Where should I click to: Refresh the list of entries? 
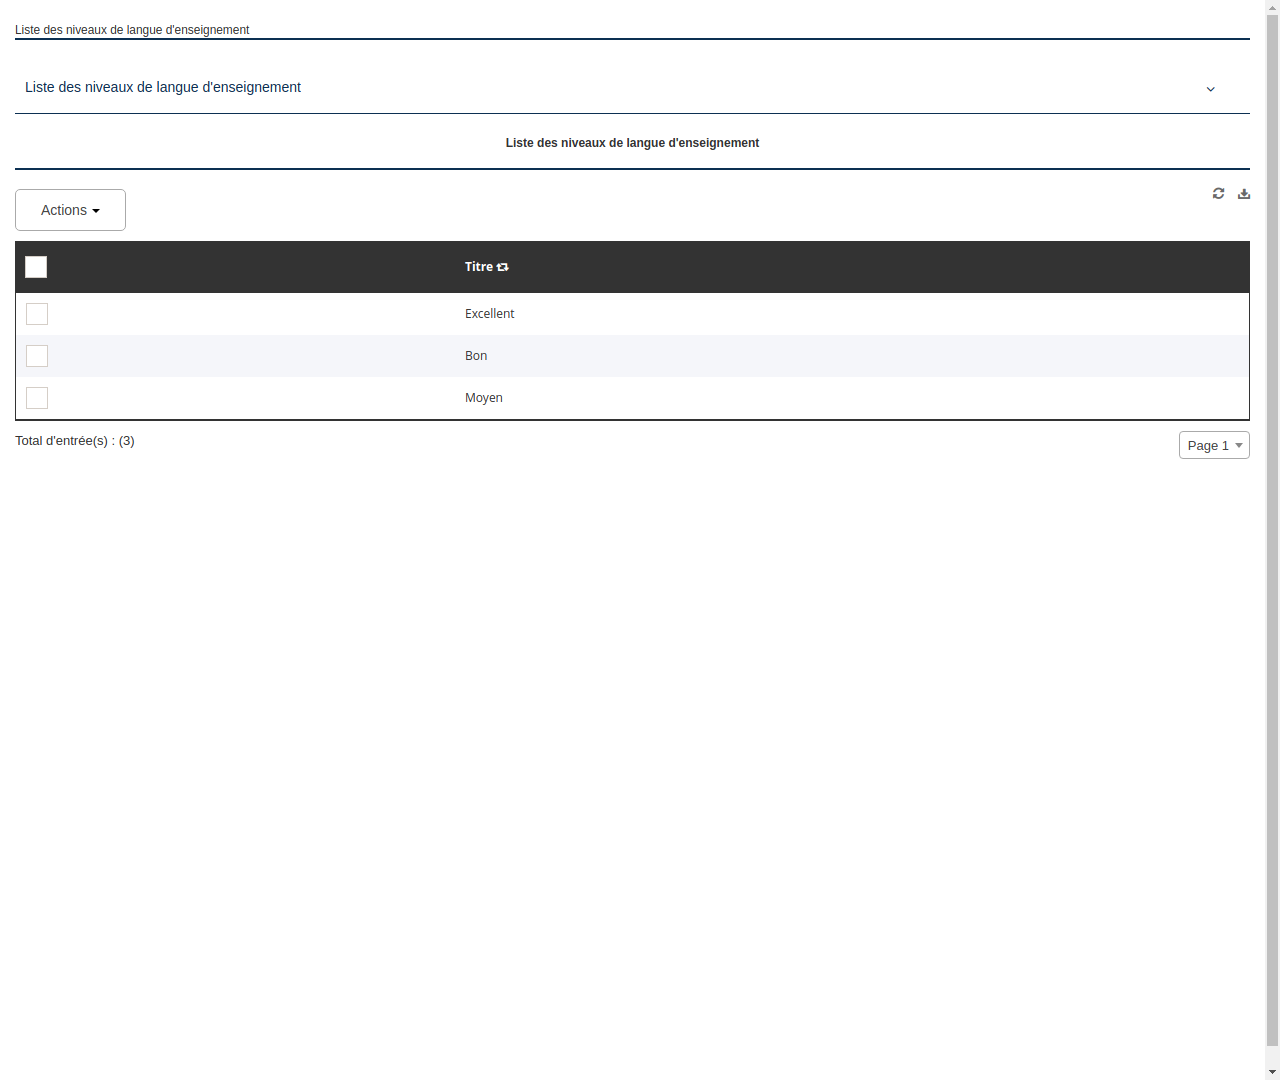(1218, 193)
